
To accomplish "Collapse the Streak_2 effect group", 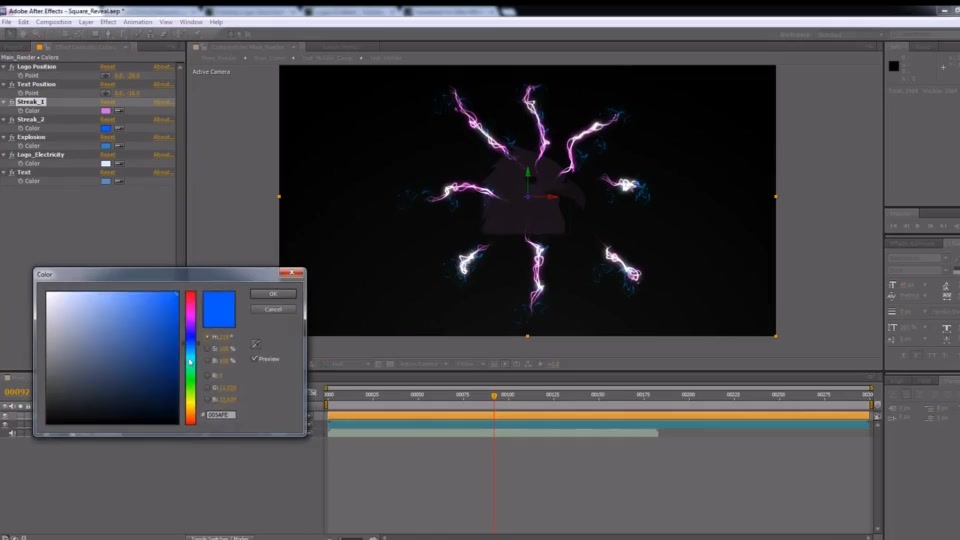I will (x=4, y=120).
